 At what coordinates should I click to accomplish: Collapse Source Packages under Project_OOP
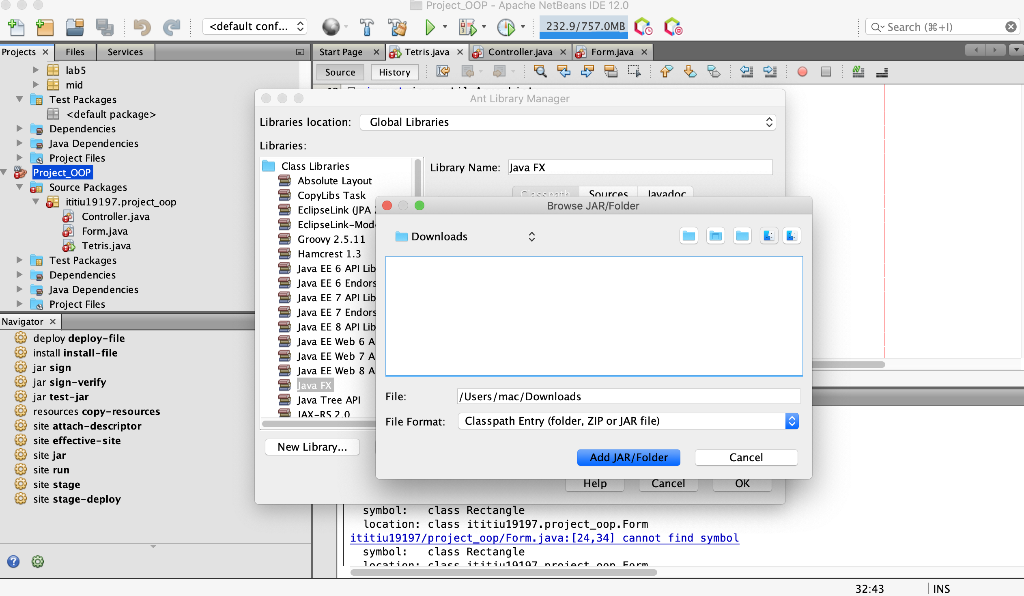tap(20, 187)
